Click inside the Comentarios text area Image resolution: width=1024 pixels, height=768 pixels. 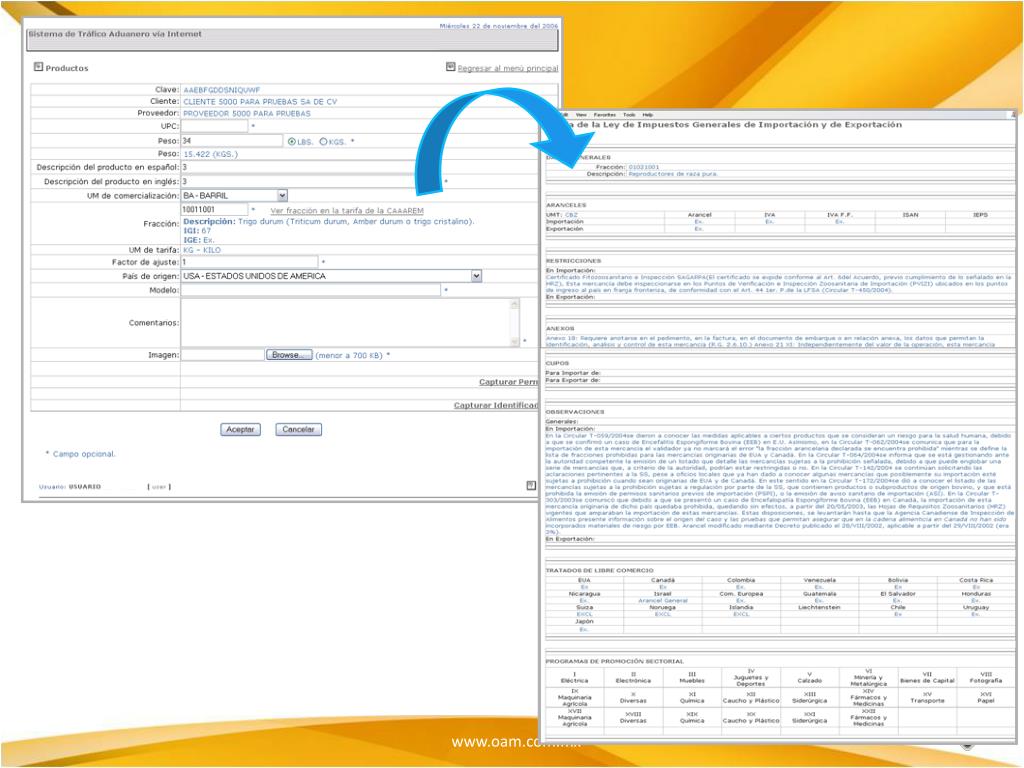click(x=345, y=323)
